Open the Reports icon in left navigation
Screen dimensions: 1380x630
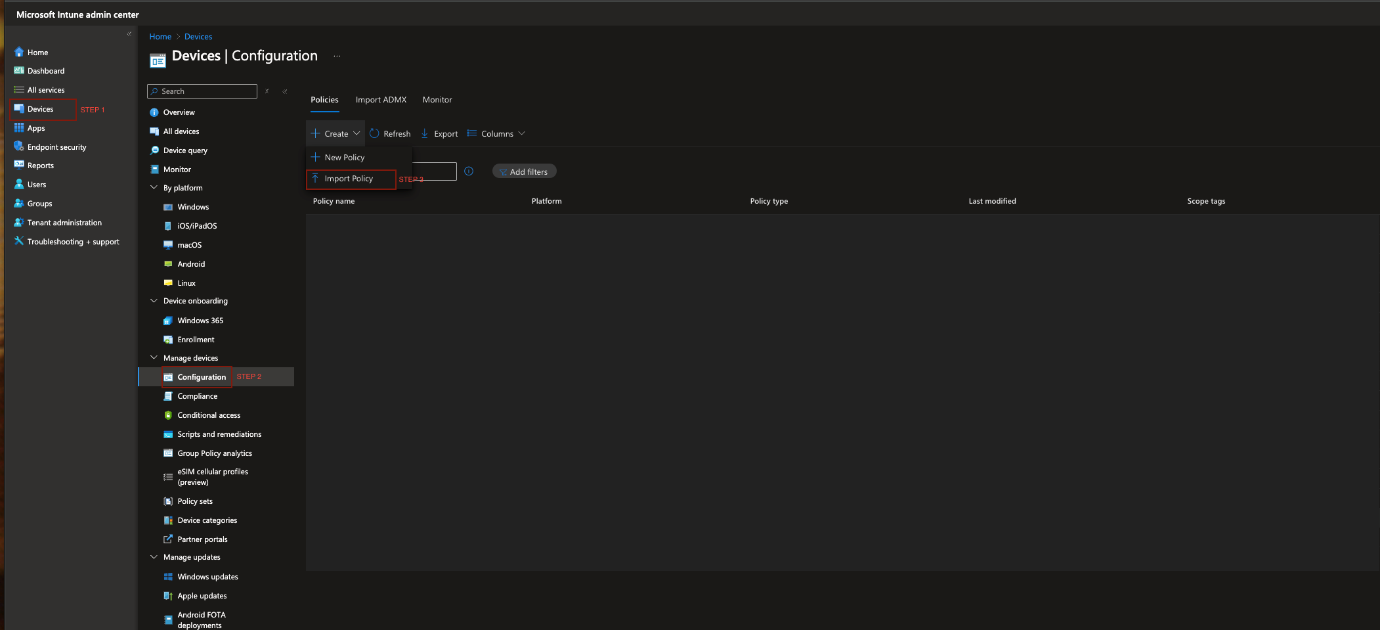[19, 165]
